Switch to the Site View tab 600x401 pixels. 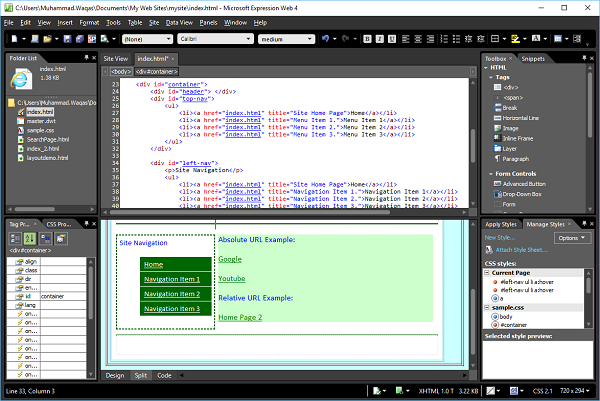tap(117, 59)
